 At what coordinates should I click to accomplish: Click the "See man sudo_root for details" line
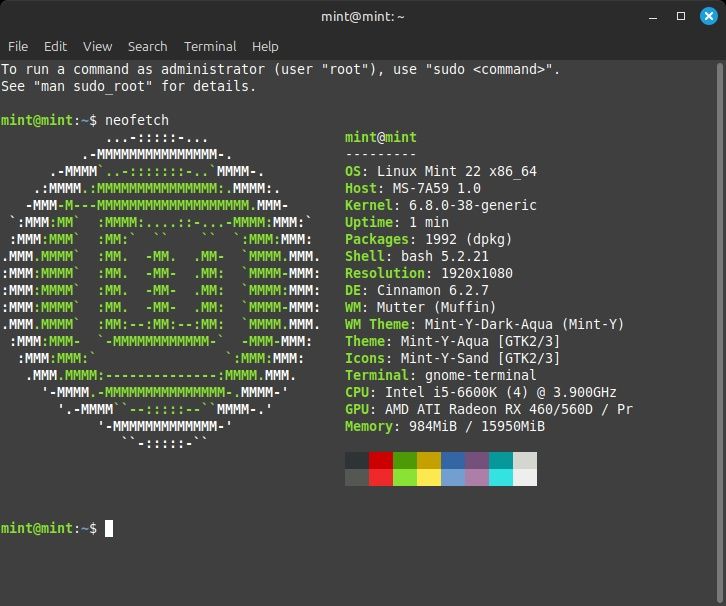[x=128, y=87]
